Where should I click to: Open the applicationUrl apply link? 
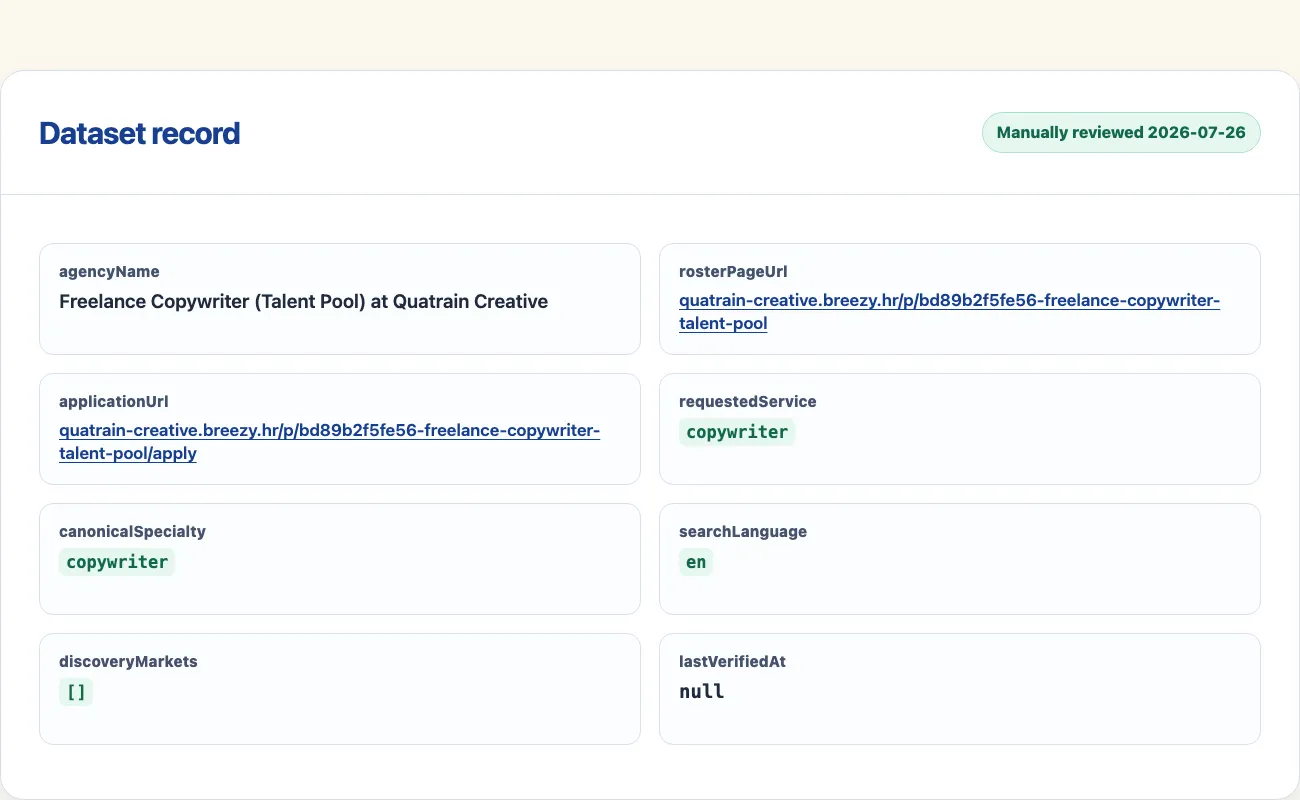(329, 442)
